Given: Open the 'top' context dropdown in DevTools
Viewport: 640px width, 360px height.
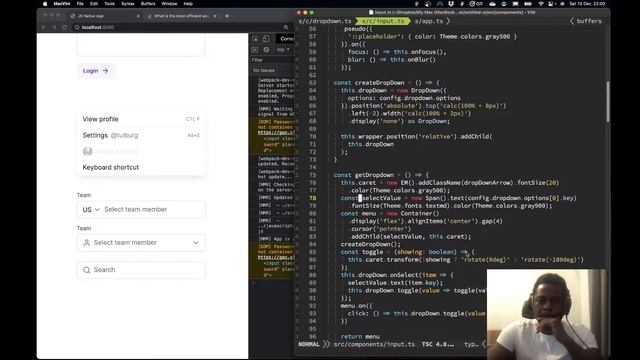Looking at the screenshot, I should pyautogui.click(x=283, y=49).
